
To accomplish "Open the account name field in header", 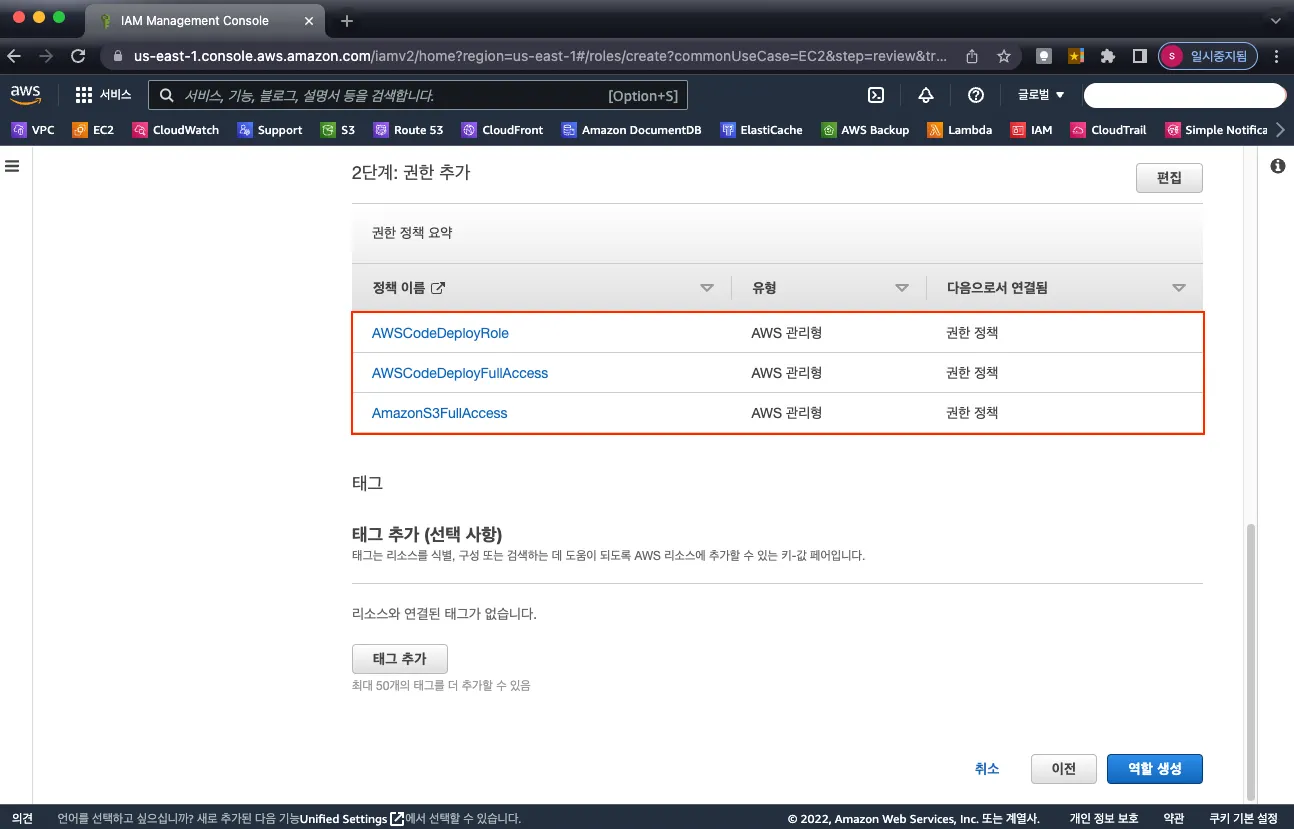I will (1184, 95).
